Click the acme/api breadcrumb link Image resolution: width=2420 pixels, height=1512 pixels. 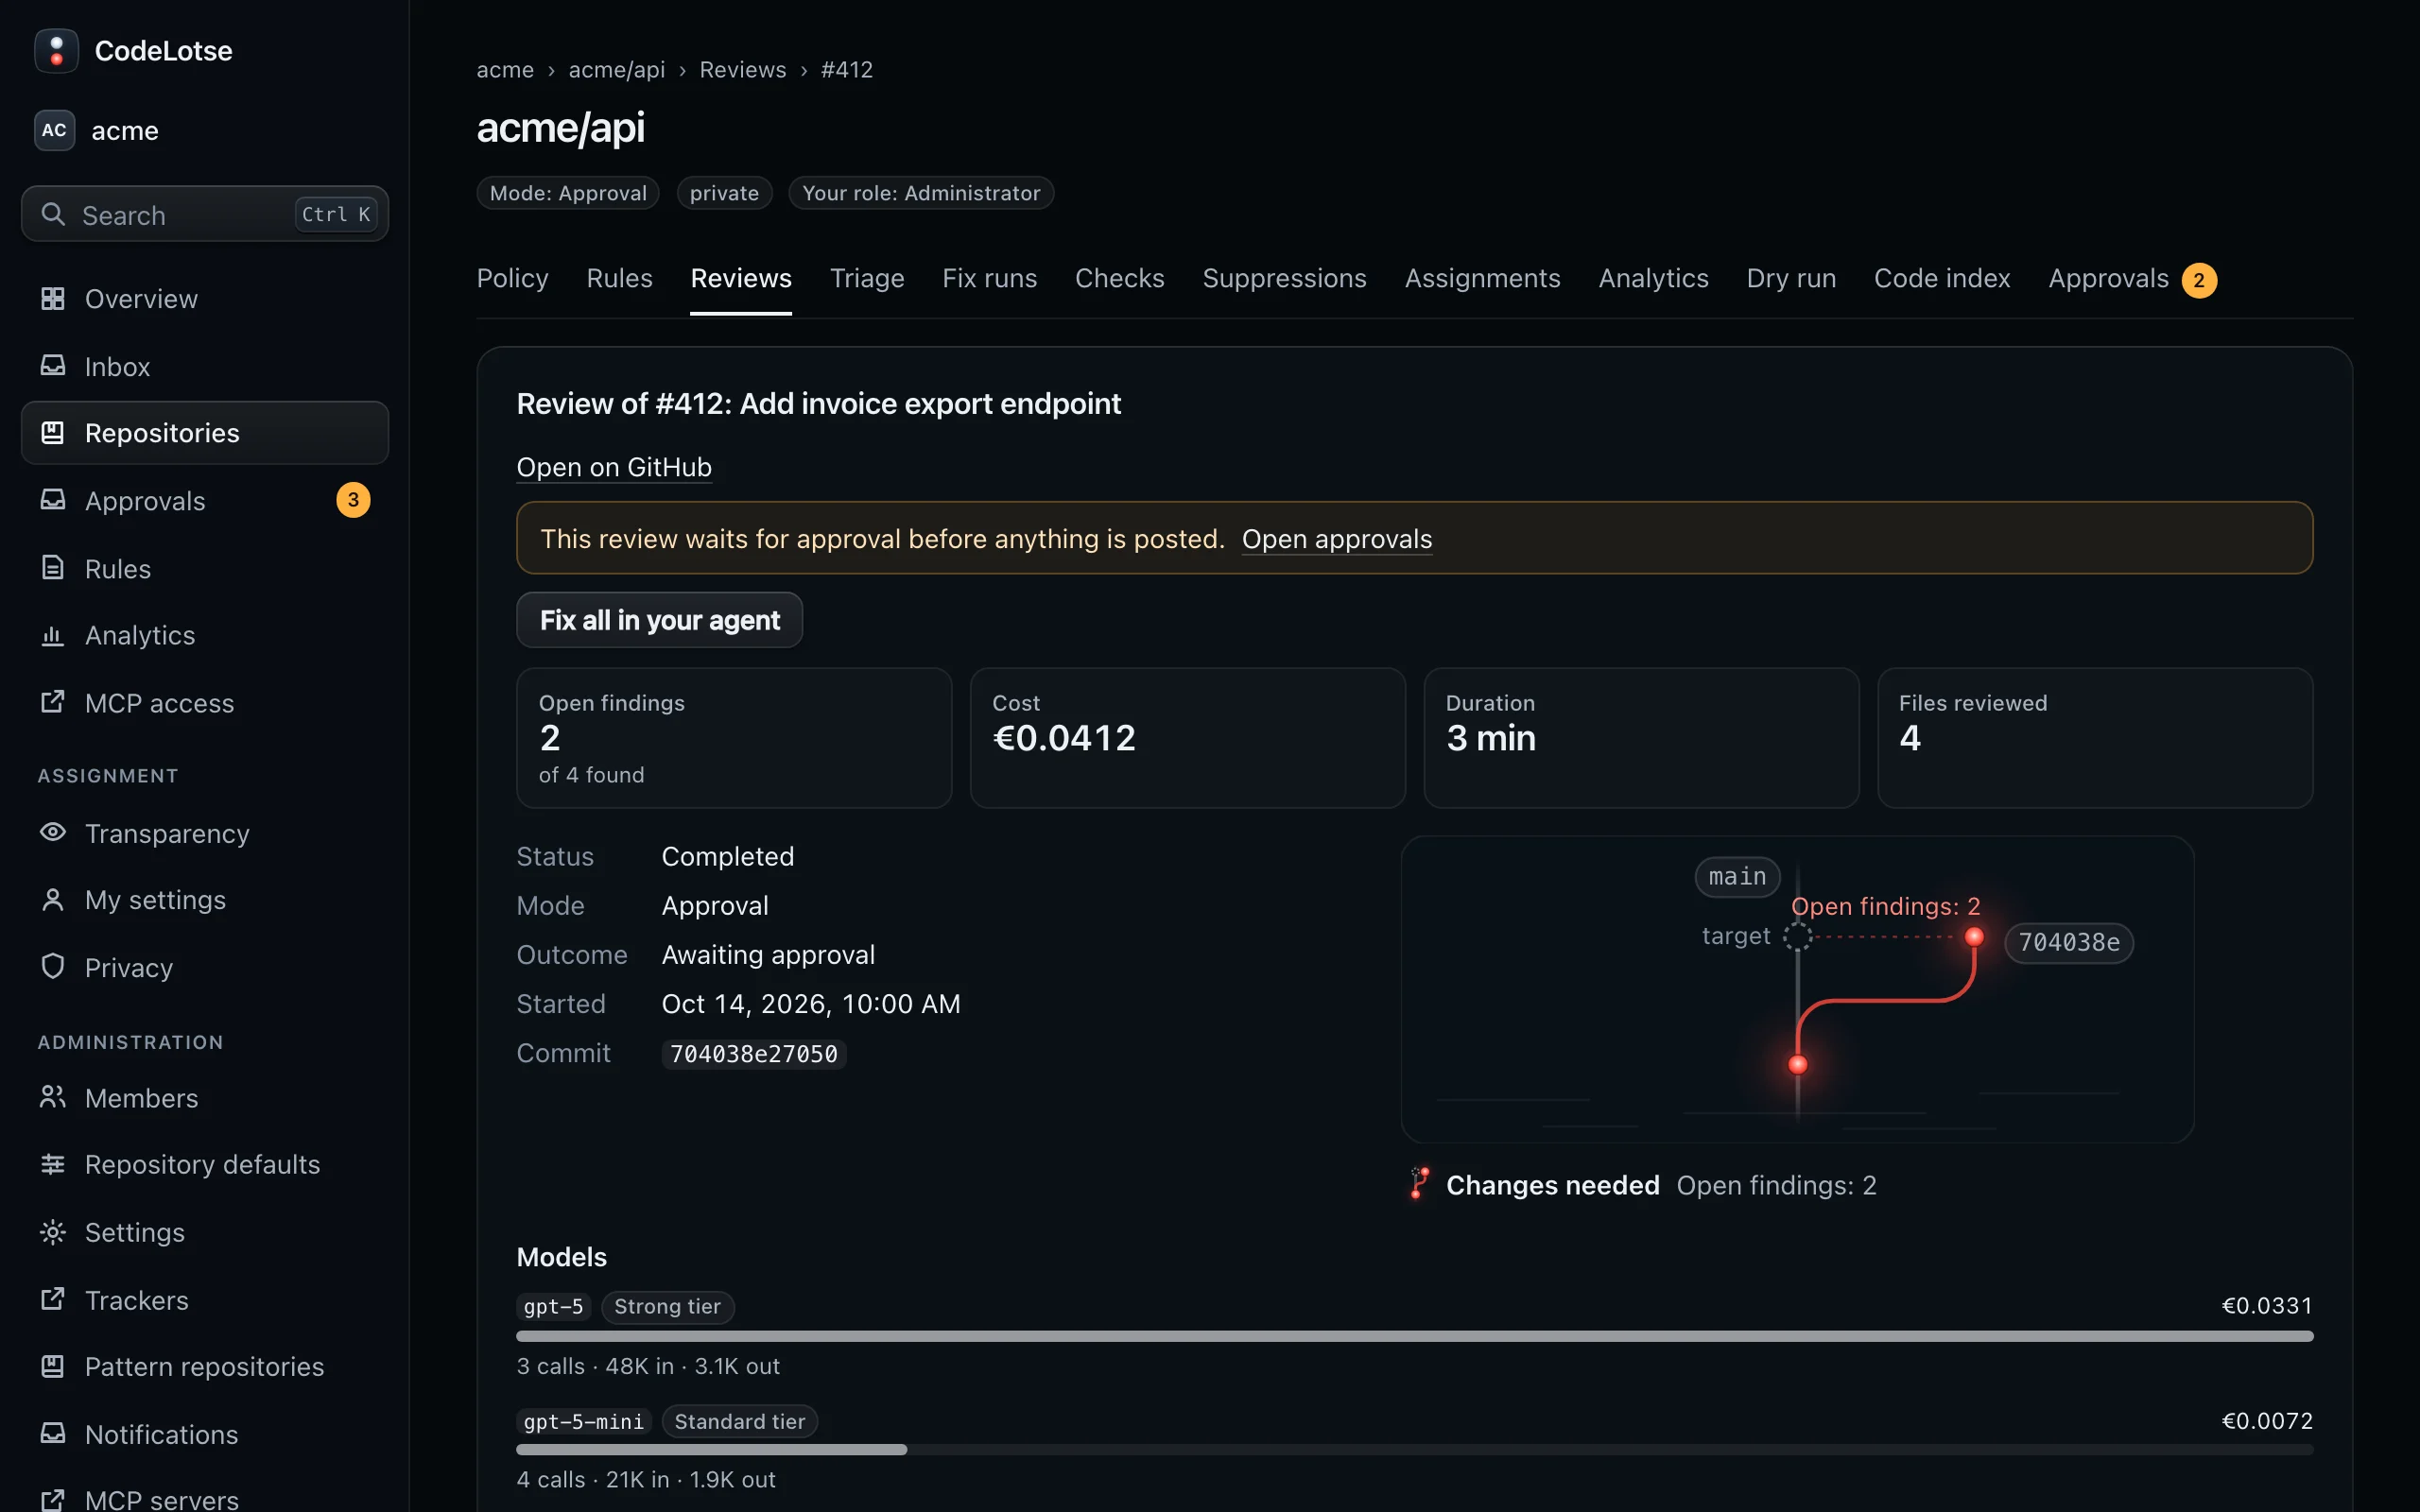[x=616, y=70]
